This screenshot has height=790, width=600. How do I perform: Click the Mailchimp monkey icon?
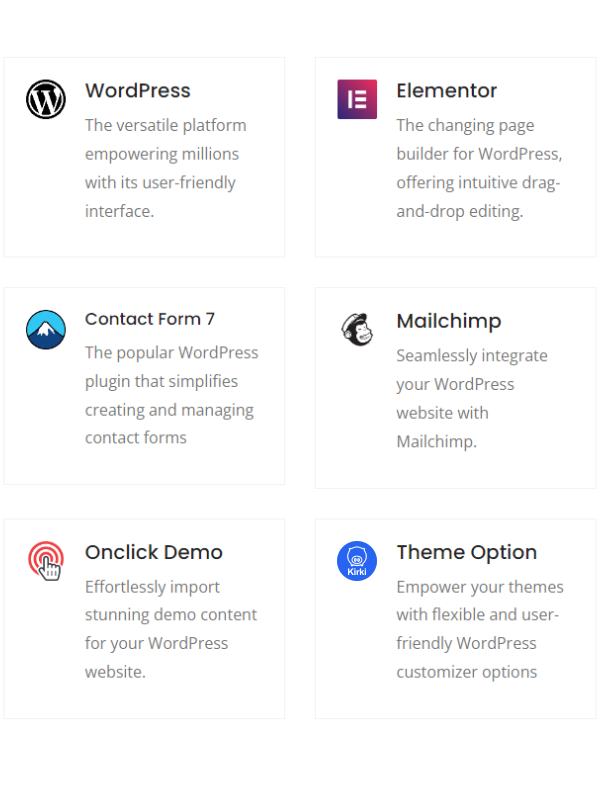coord(357,330)
